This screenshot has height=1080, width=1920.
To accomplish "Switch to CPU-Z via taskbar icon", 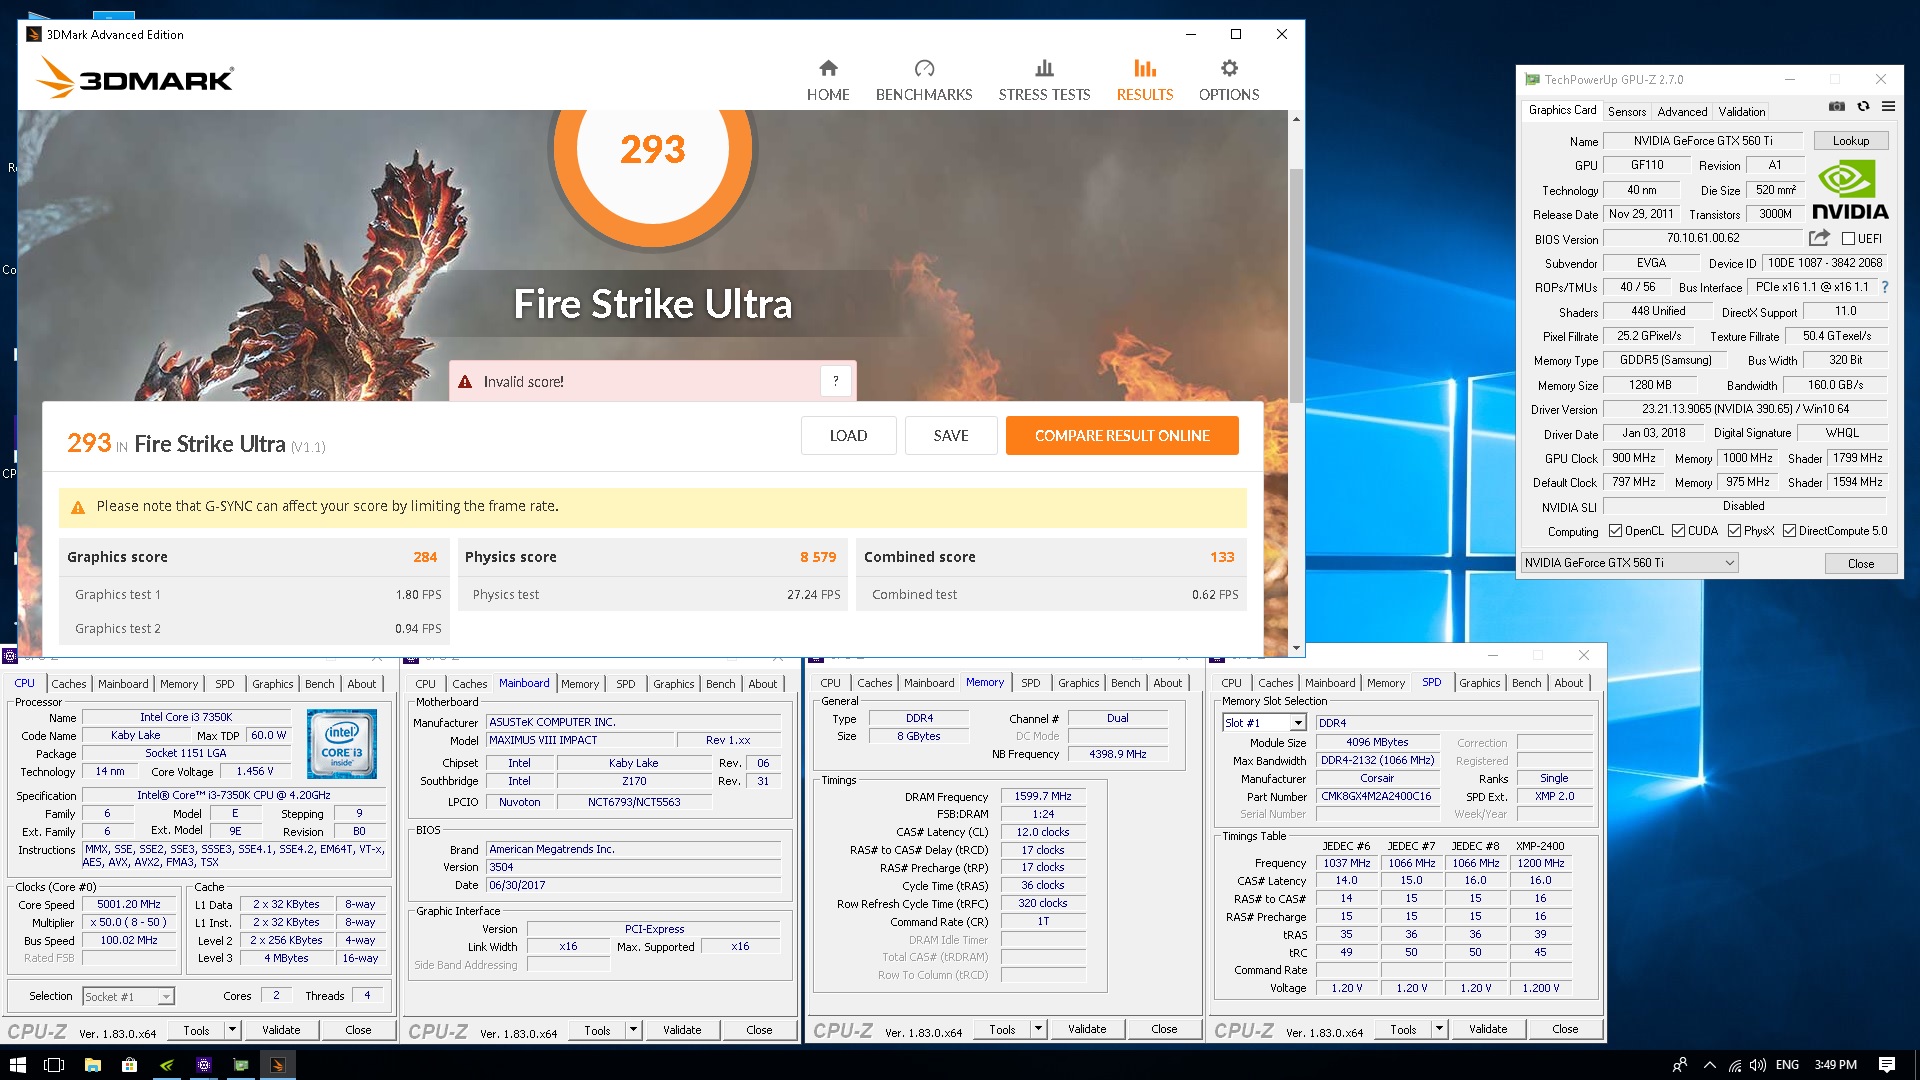I will pos(203,1065).
